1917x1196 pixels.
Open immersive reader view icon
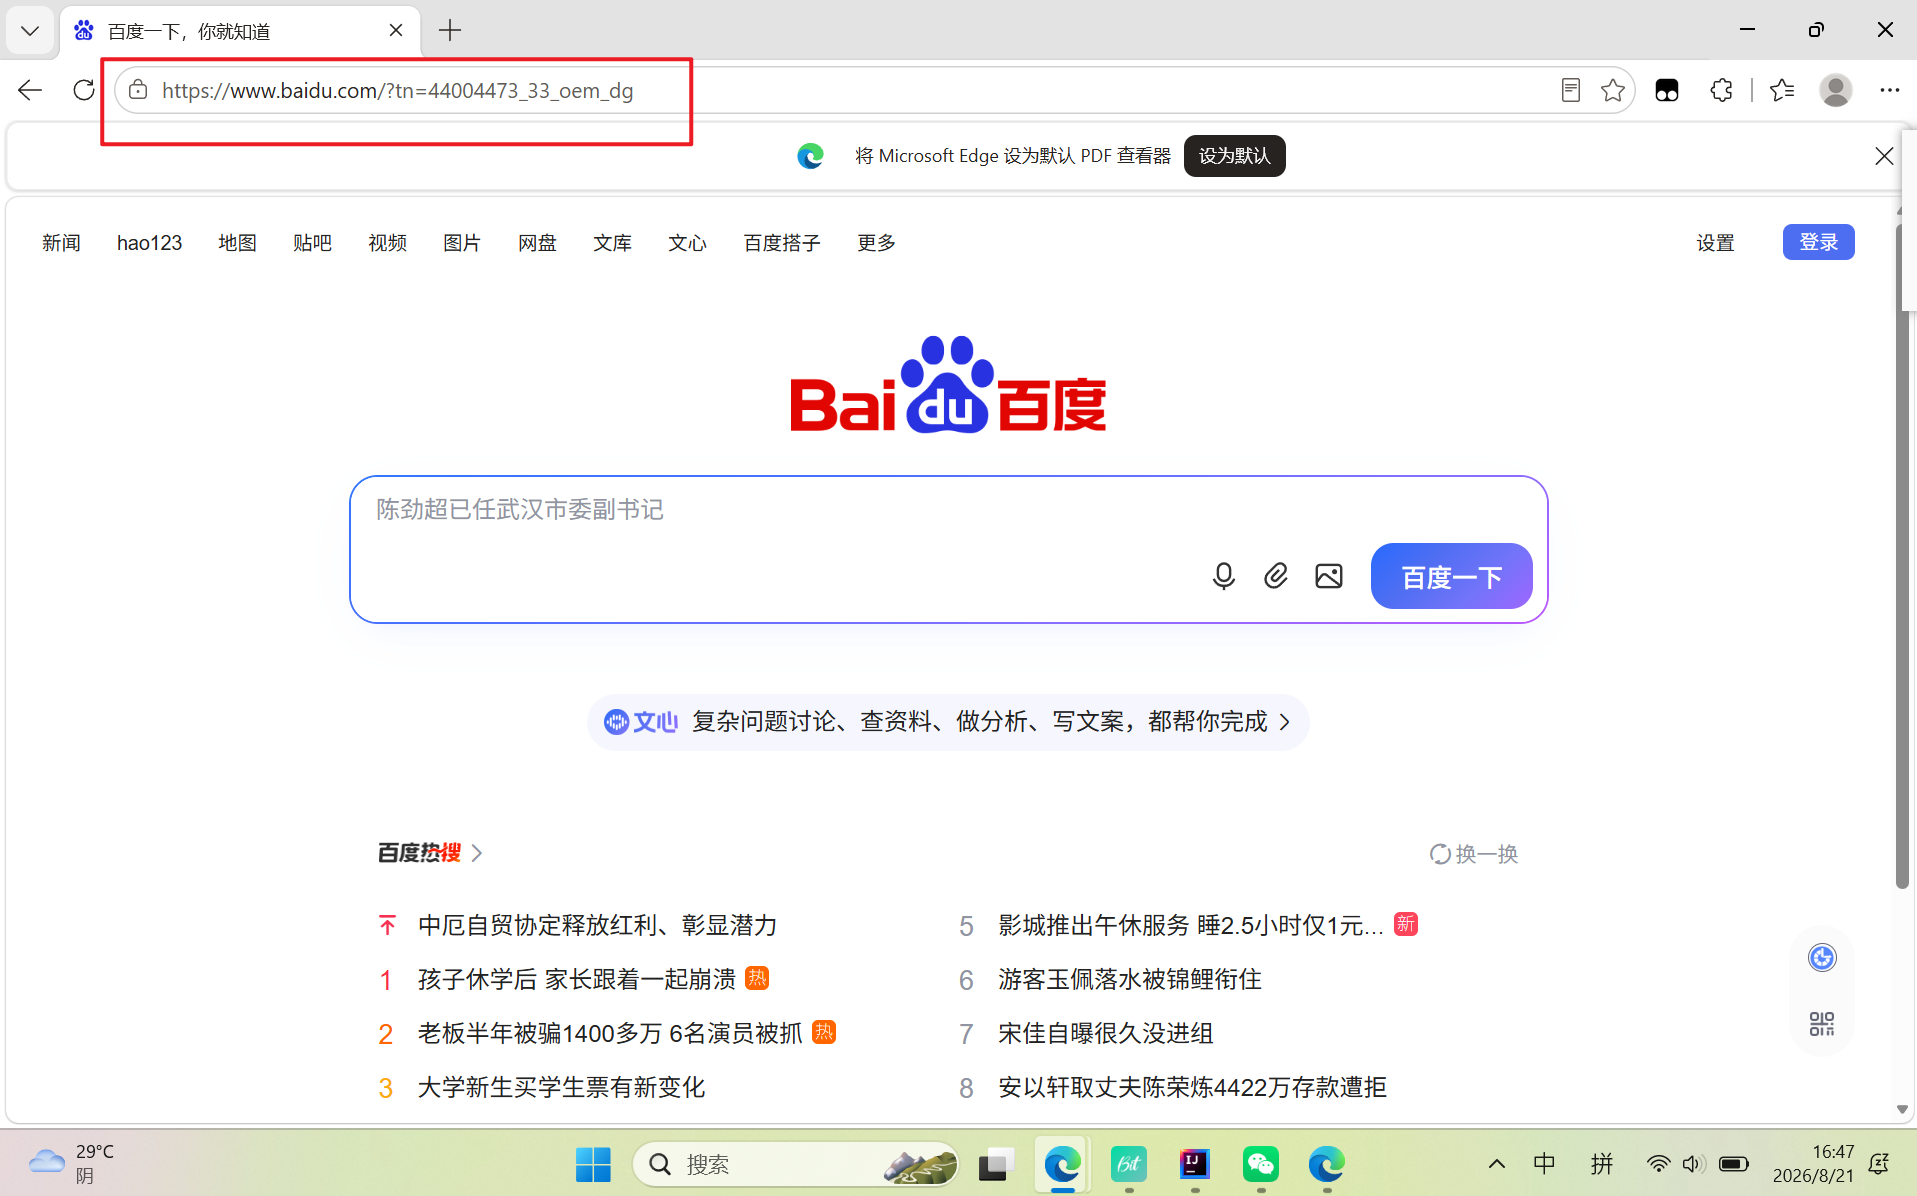tap(1570, 90)
